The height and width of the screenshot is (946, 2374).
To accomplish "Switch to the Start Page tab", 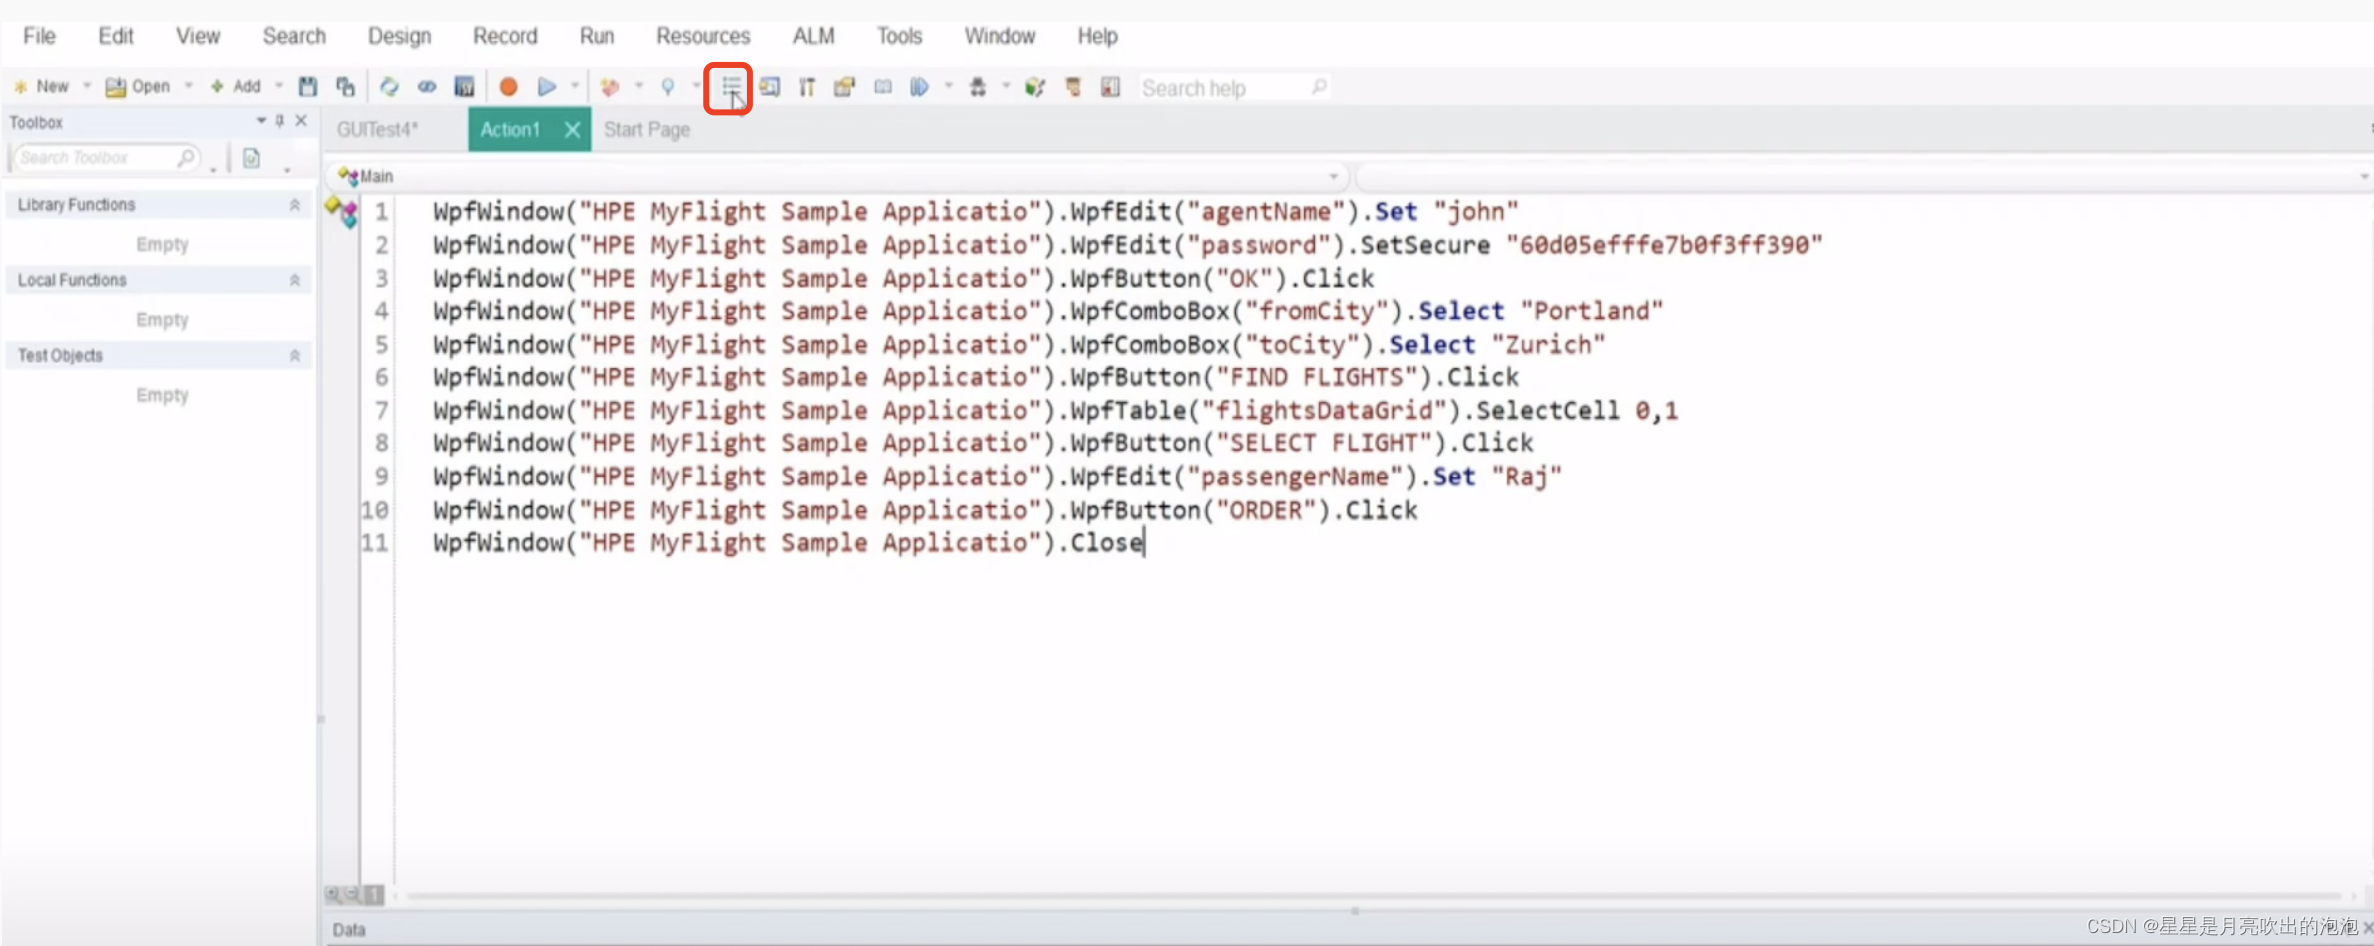I will click(x=647, y=130).
